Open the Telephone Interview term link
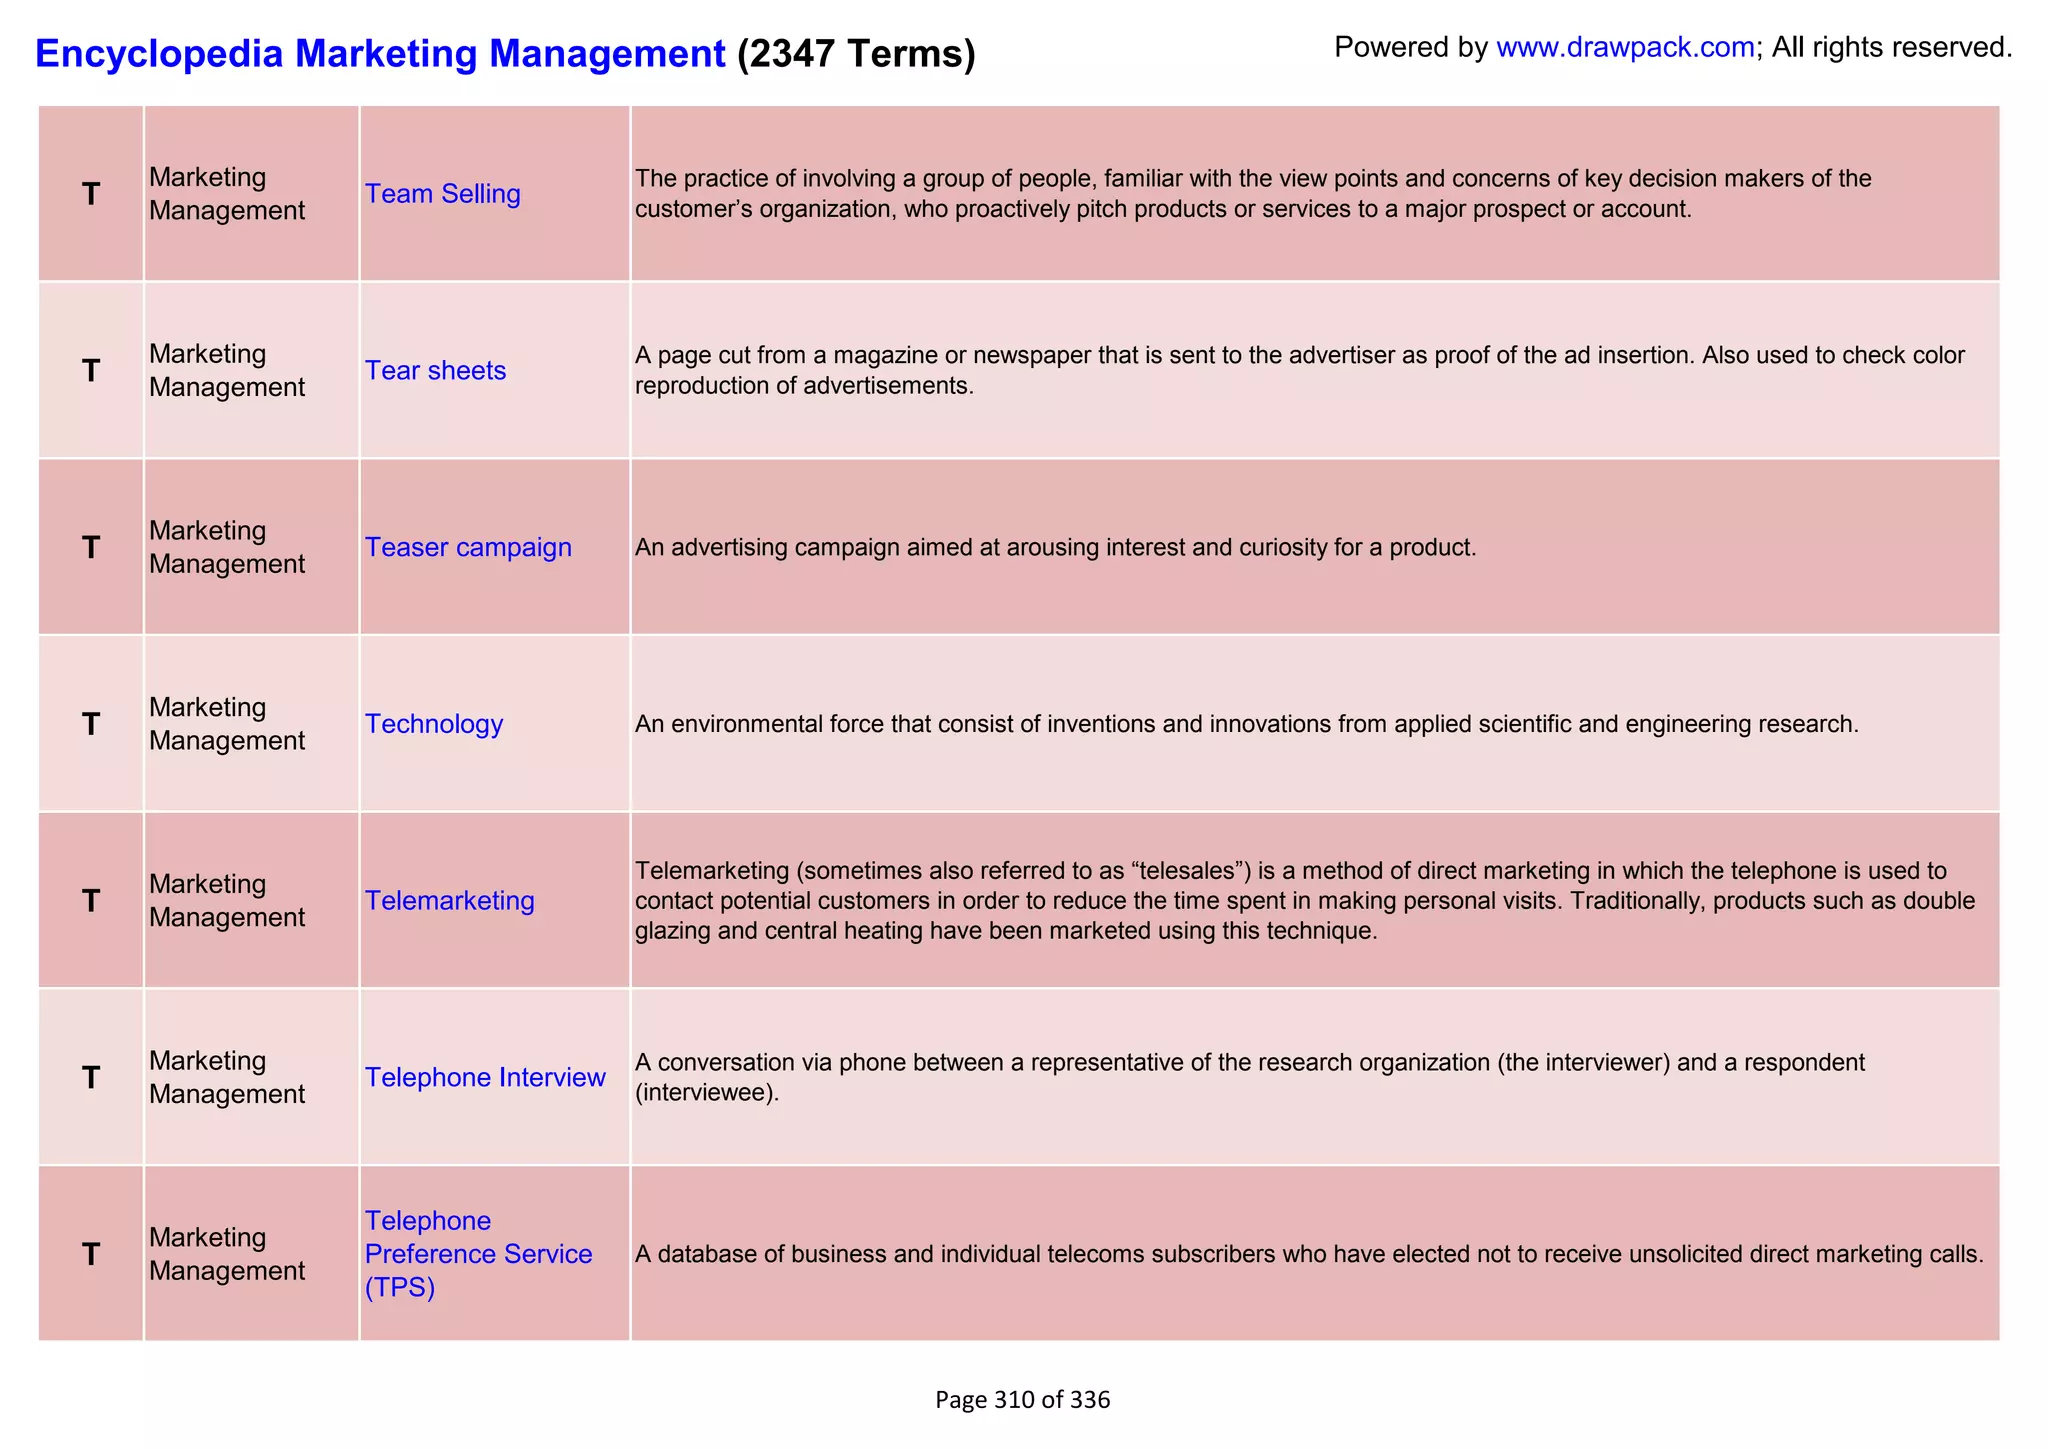 [x=485, y=1077]
